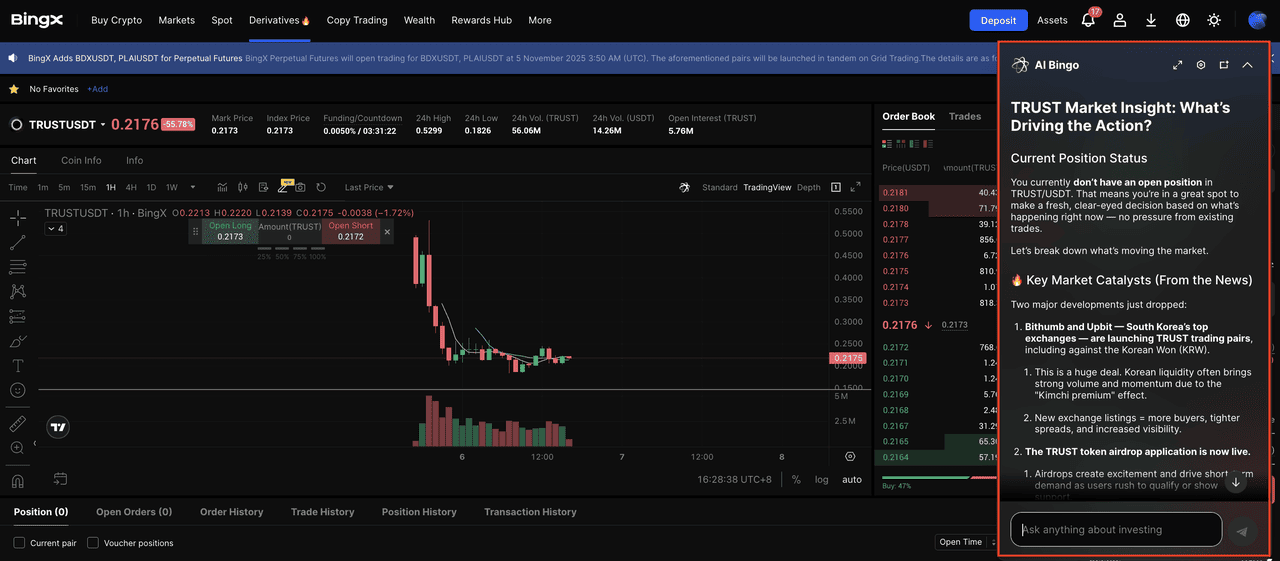Start a new AI Bingo chat
The image size is (1280, 561).
[x=1224, y=65]
